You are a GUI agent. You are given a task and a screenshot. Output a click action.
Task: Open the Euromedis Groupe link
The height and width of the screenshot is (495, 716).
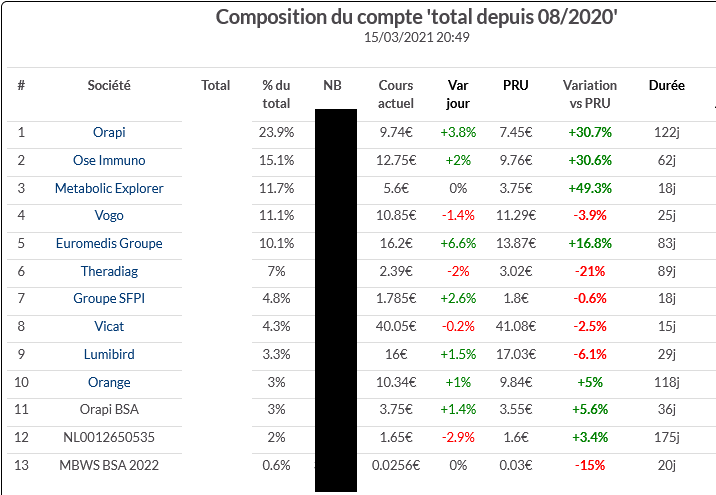[109, 243]
